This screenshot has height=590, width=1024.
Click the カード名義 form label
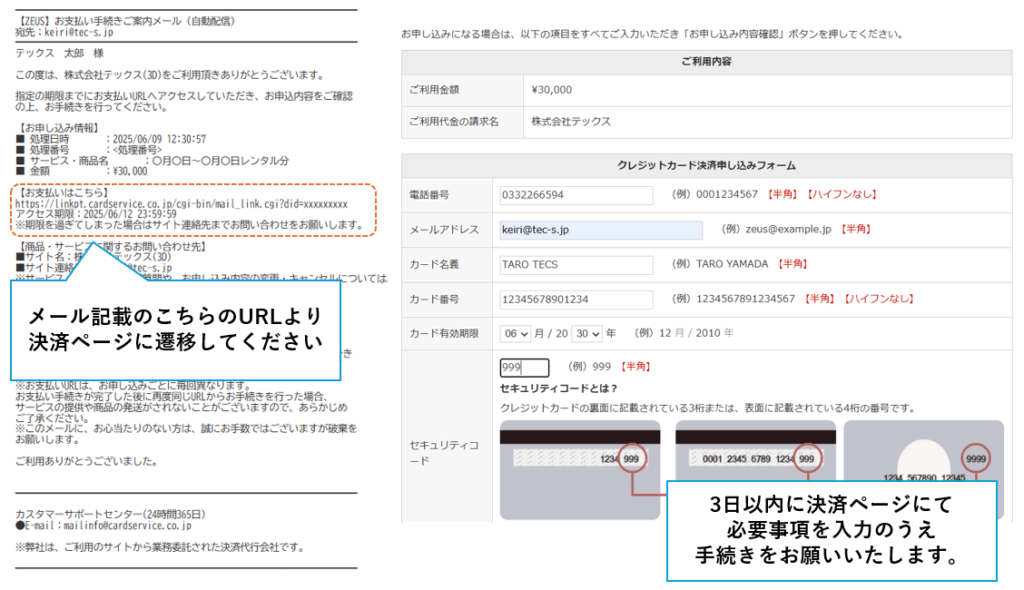[434, 265]
